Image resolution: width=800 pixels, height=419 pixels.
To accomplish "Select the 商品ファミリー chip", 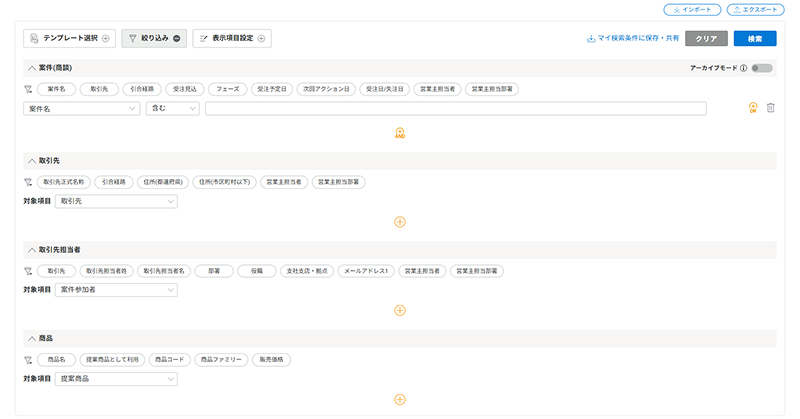I will point(221,360).
